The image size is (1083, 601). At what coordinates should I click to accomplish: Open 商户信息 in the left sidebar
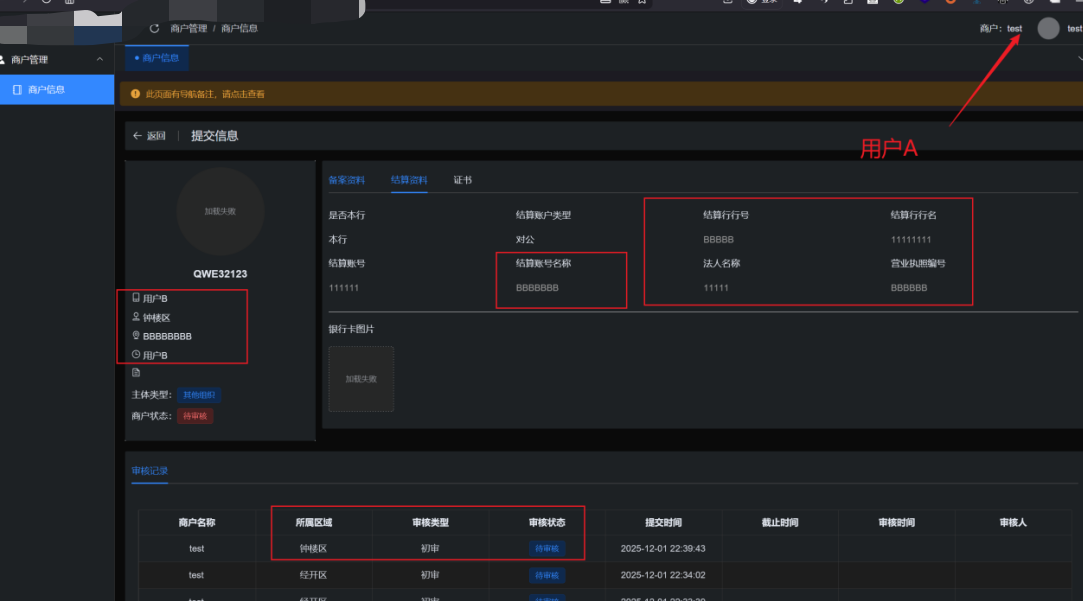pyautogui.click(x=57, y=90)
